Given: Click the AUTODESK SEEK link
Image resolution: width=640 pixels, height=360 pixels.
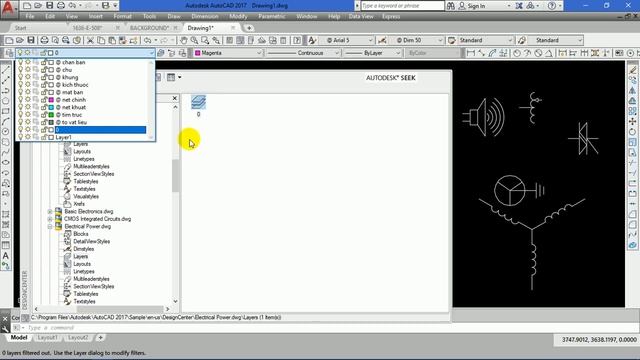Looking at the screenshot, I should (x=390, y=78).
